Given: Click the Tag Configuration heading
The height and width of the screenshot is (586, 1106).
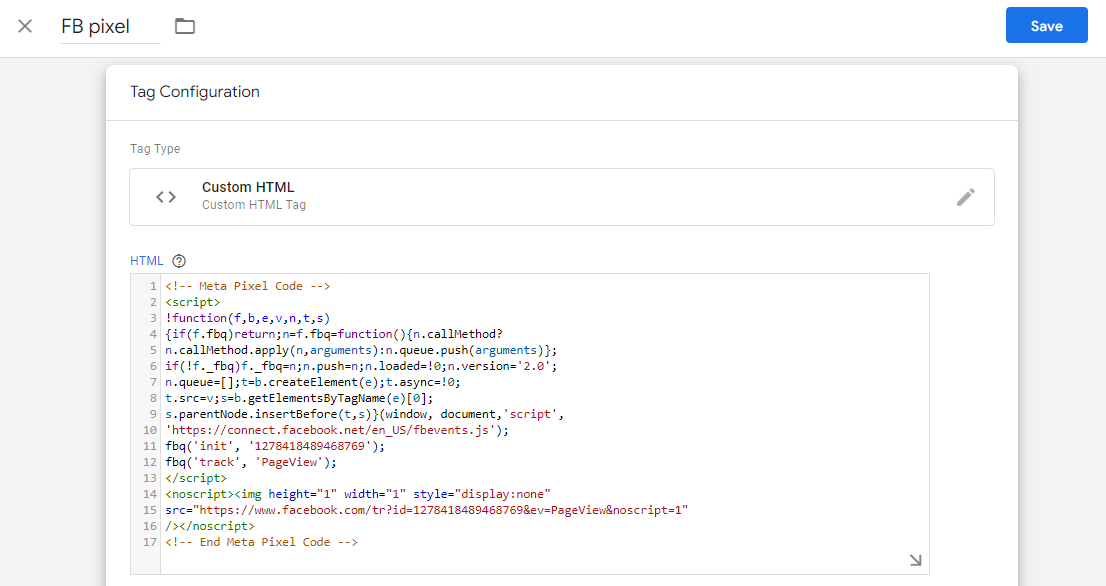Looking at the screenshot, I should tap(195, 92).
